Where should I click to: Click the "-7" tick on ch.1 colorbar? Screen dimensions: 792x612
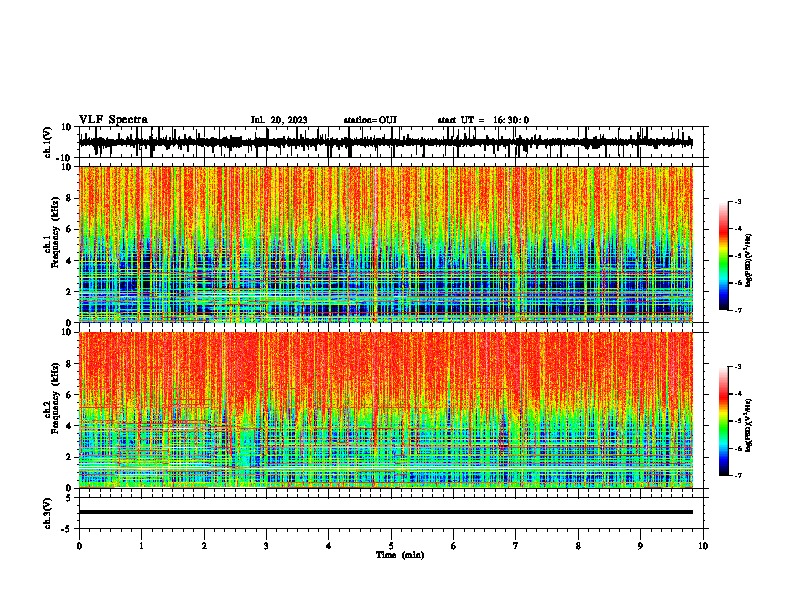(x=738, y=310)
